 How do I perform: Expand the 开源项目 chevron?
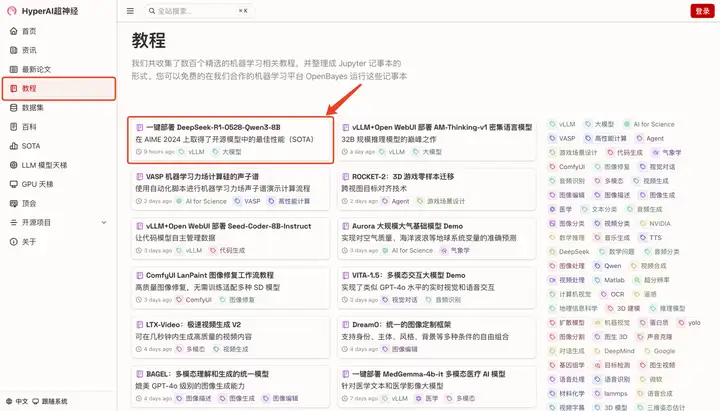[104, 222]
